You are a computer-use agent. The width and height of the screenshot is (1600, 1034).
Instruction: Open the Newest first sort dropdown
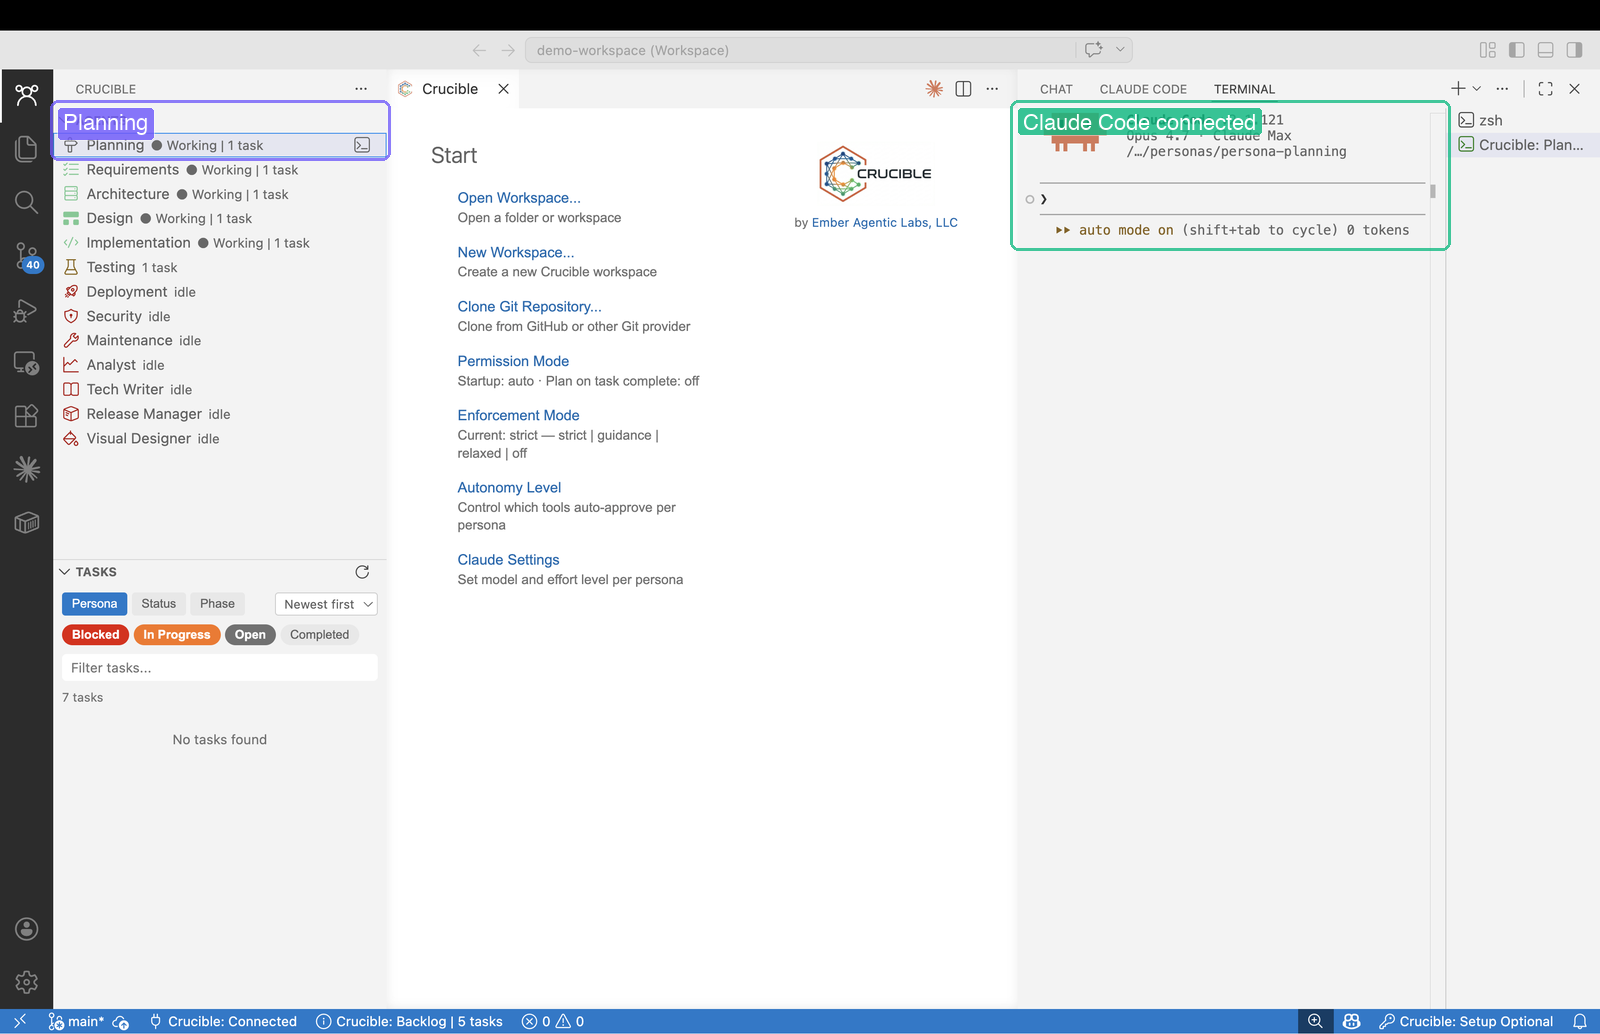(x=325, y=603)
